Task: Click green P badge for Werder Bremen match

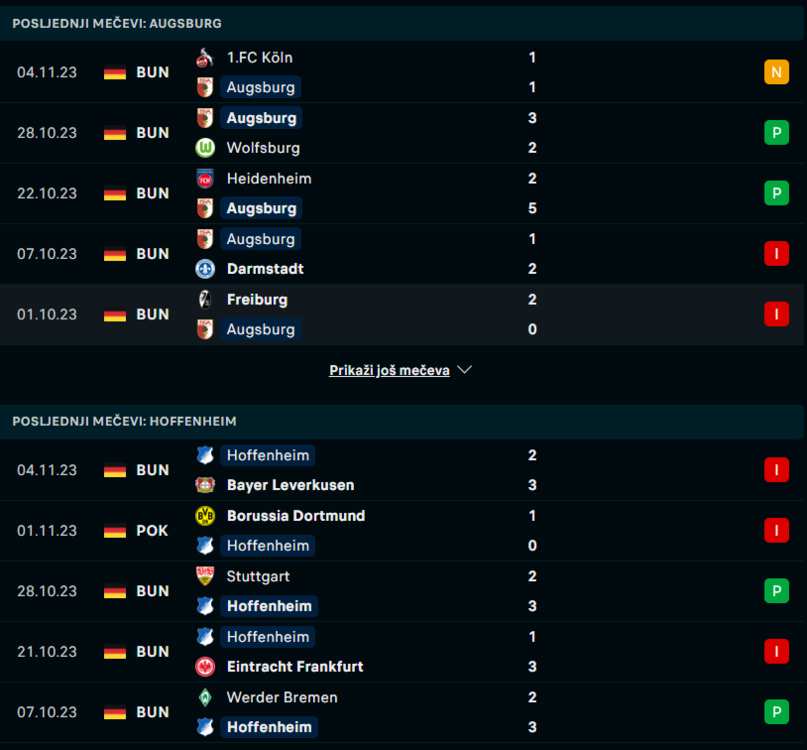Action: point(776,712)
